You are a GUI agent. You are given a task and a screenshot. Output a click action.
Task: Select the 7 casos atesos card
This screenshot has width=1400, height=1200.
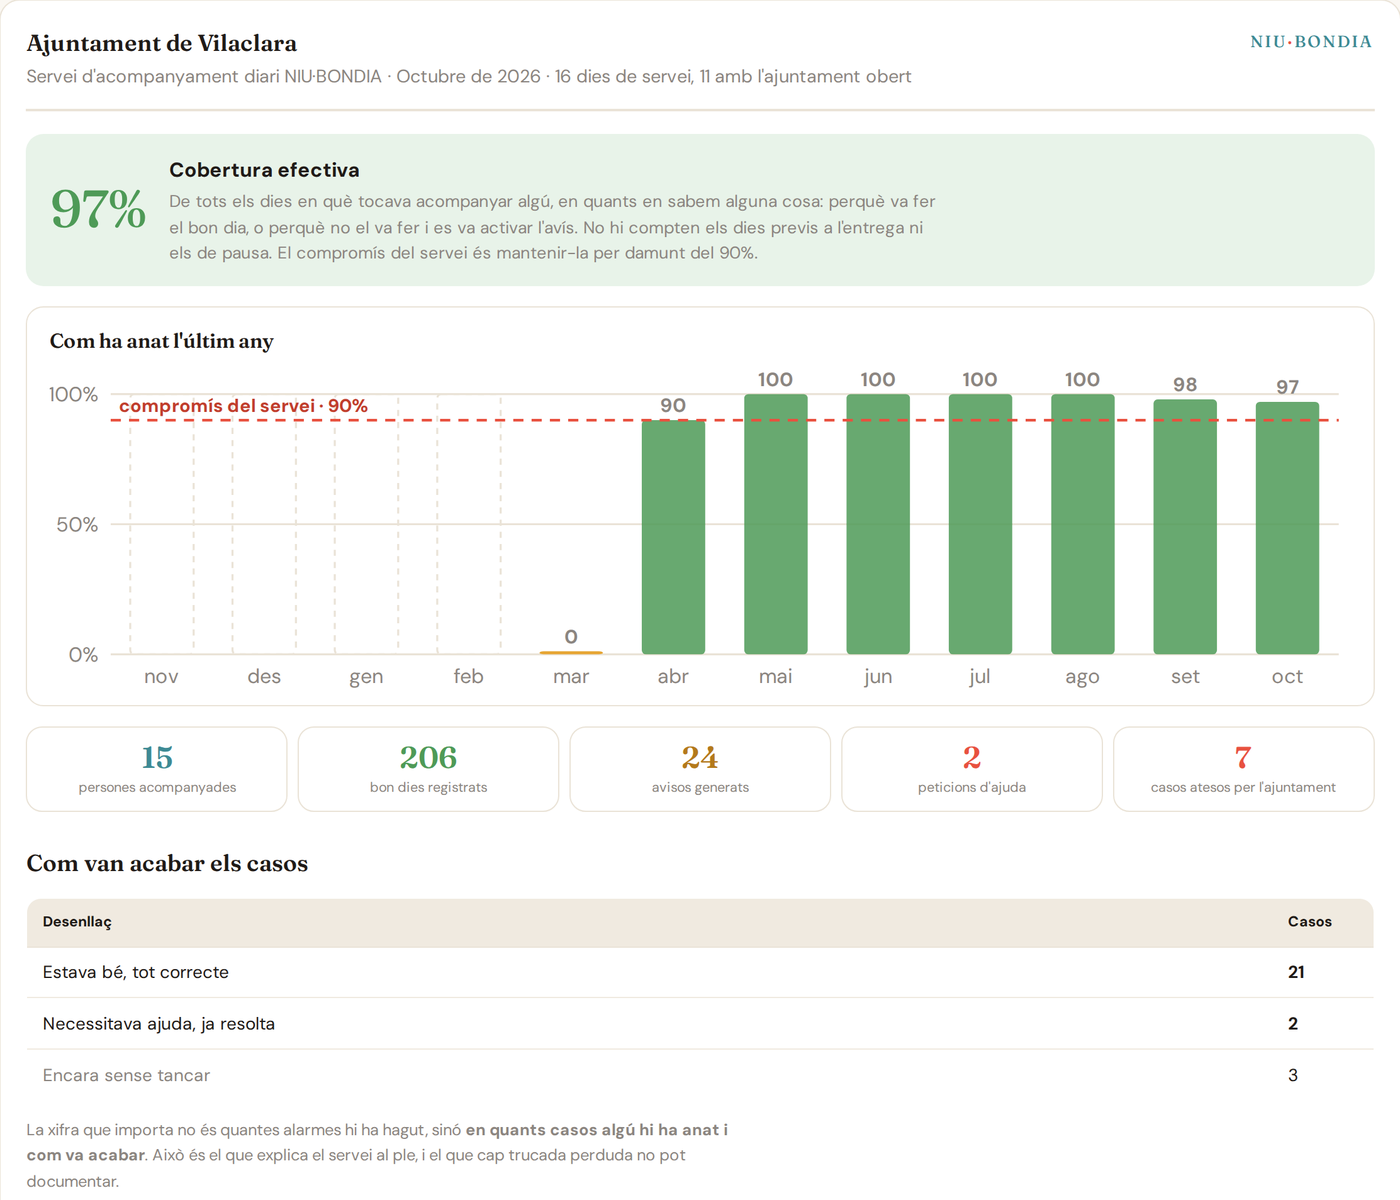(1243, 769)
